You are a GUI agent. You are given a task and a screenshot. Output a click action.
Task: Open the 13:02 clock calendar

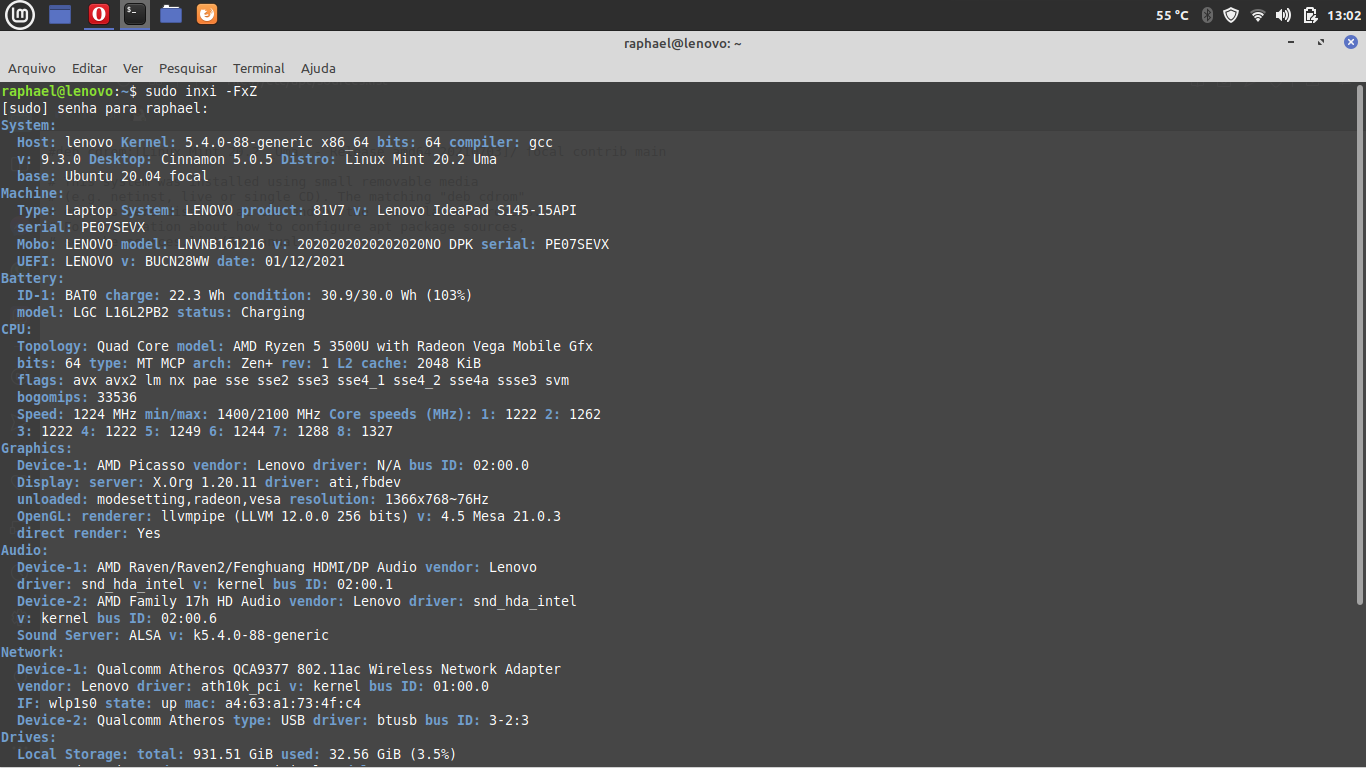pos(1343,15)
